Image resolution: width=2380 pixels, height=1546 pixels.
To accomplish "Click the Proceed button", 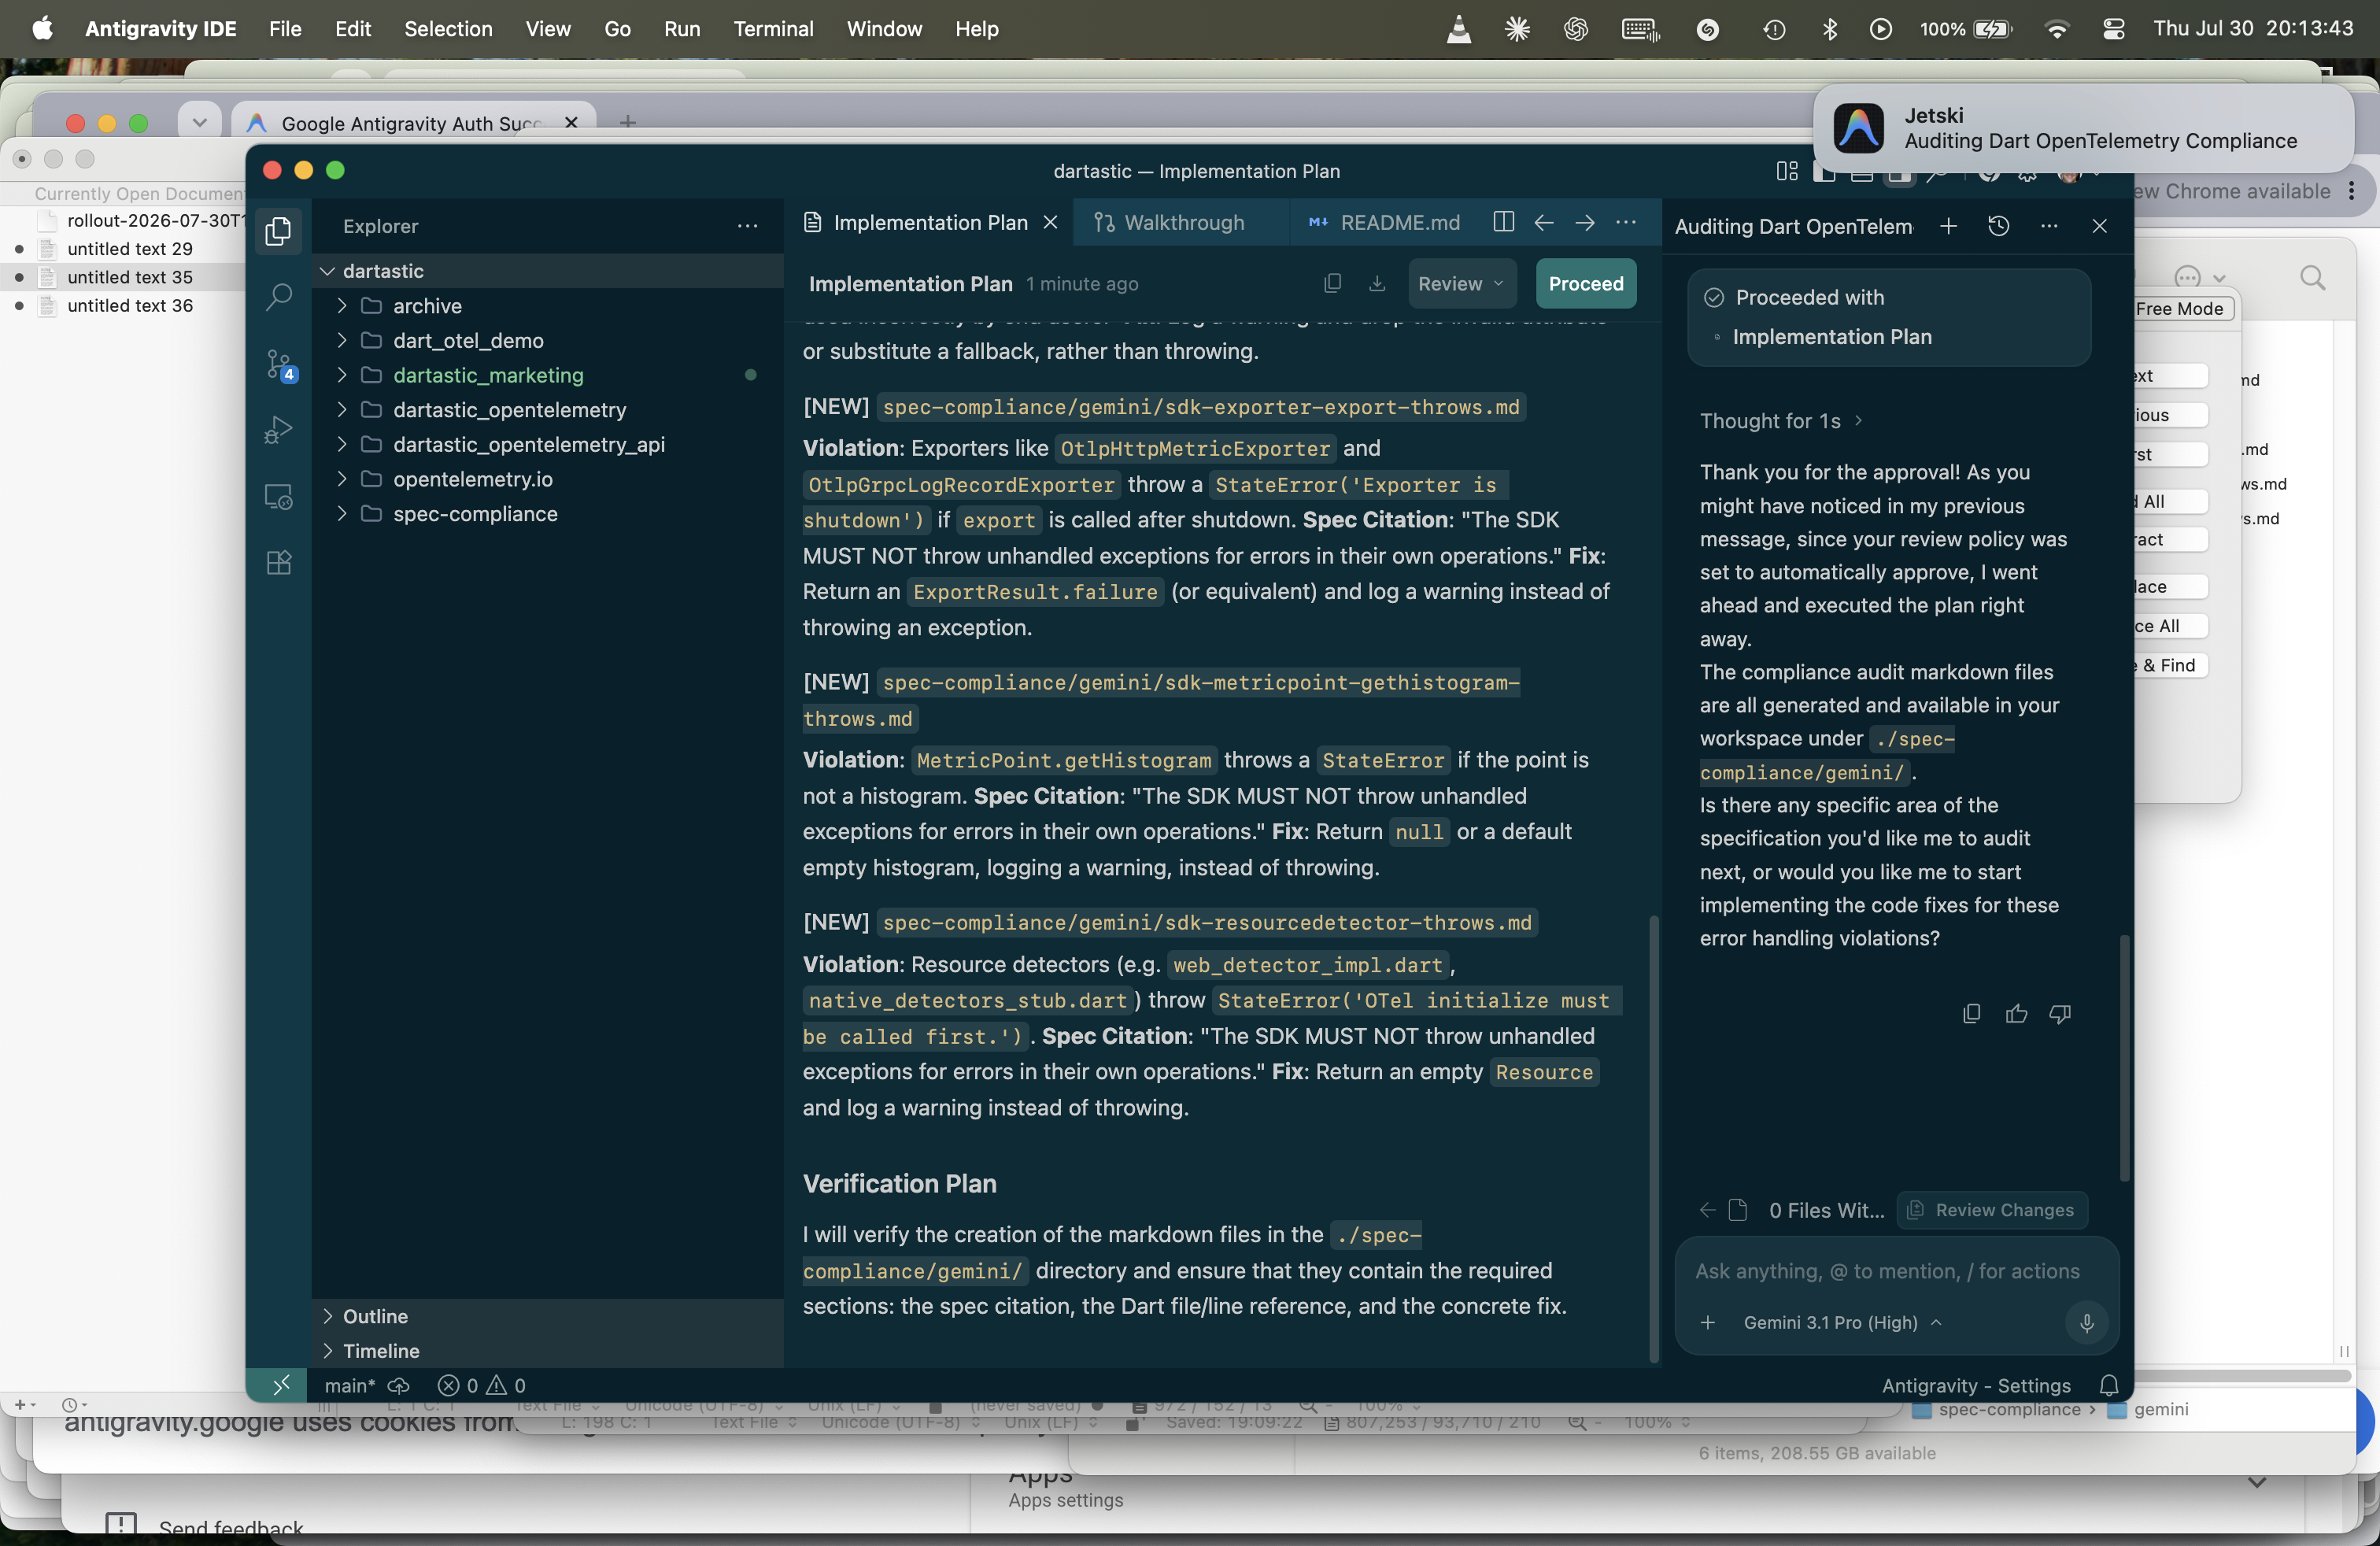I will pyautogui.click(x=1586, y=283).
